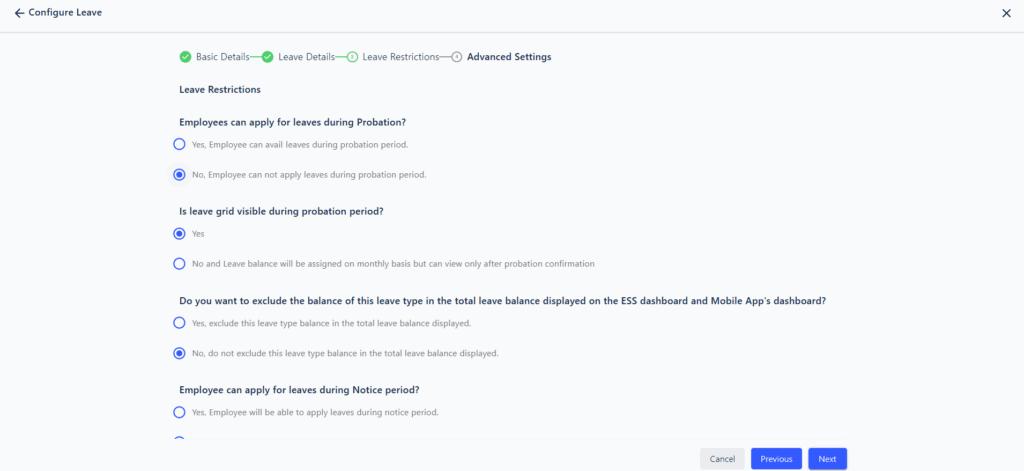This screenshot has width=1024, height=471.
Task: Click the Previous button
Action: click(x=776, y=459)
